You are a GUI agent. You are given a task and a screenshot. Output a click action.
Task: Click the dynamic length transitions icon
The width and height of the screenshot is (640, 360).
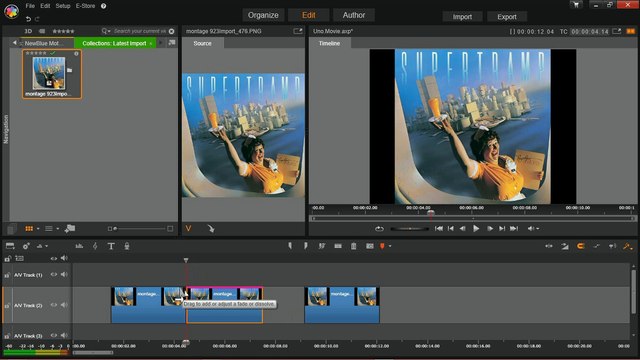point(565,246)
